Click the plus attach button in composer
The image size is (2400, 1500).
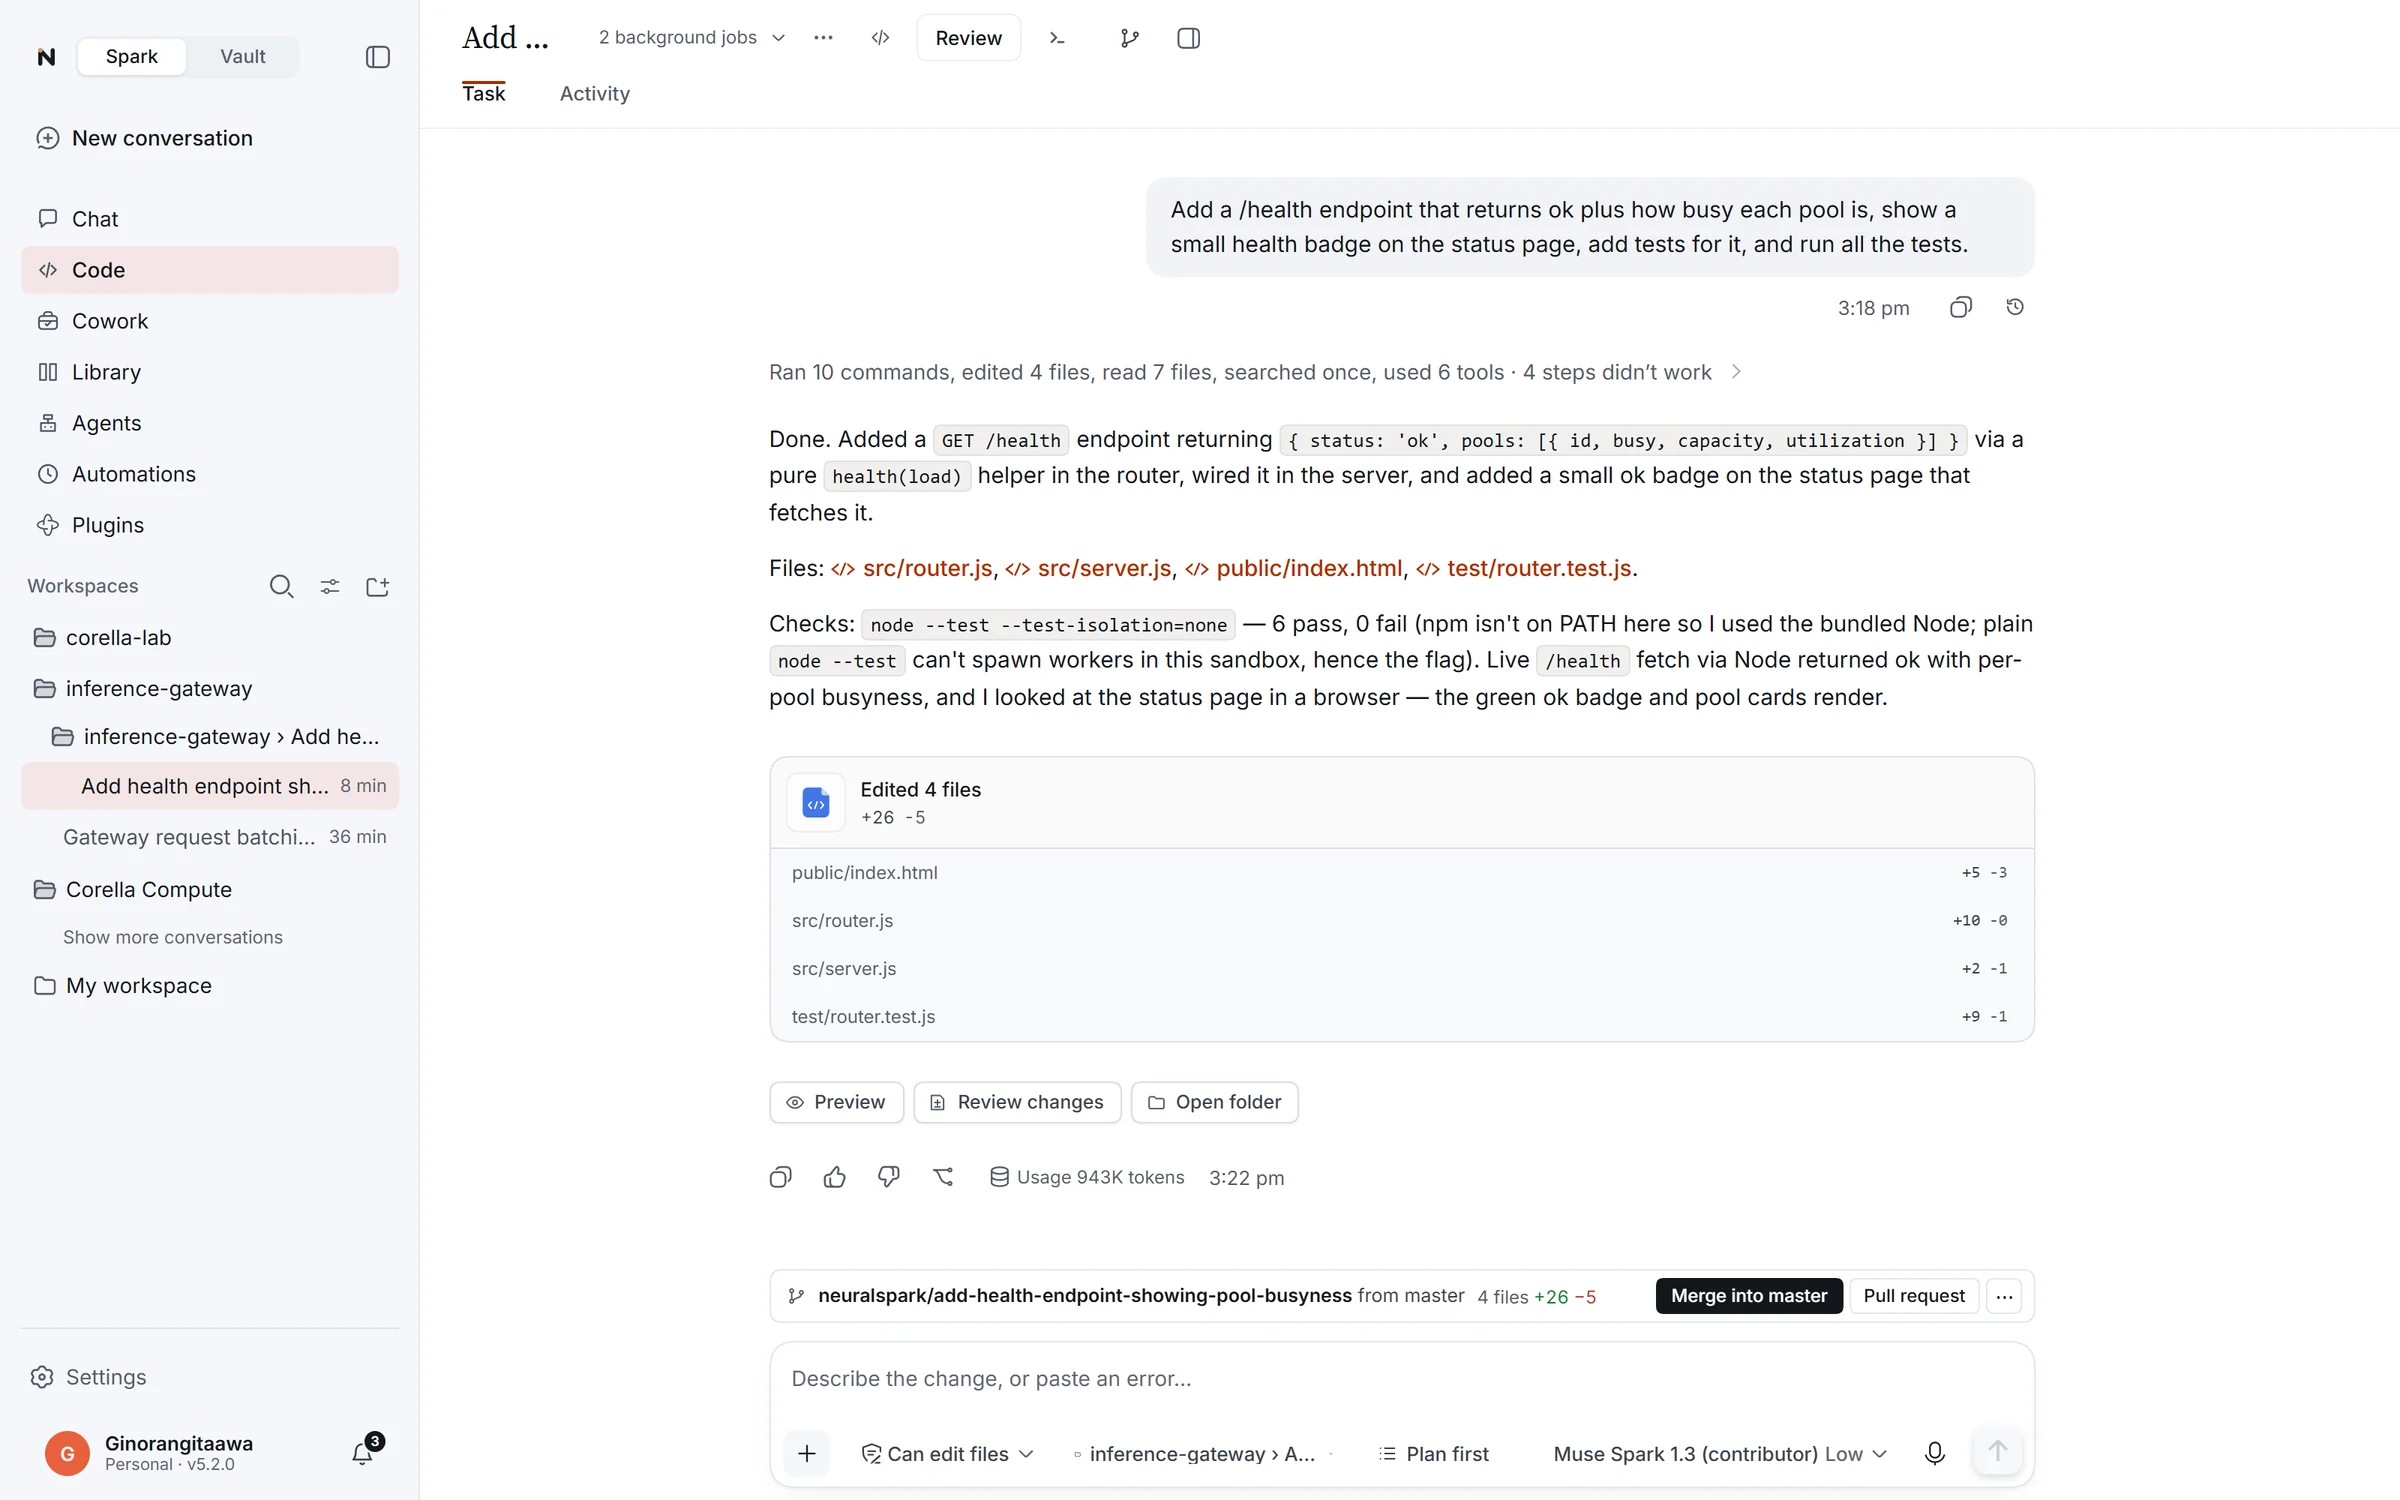pyautogui.click(x=807, y=1453)
